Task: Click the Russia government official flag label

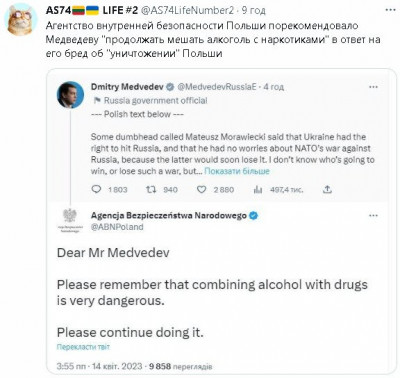Action: click(x=151, y=100)
